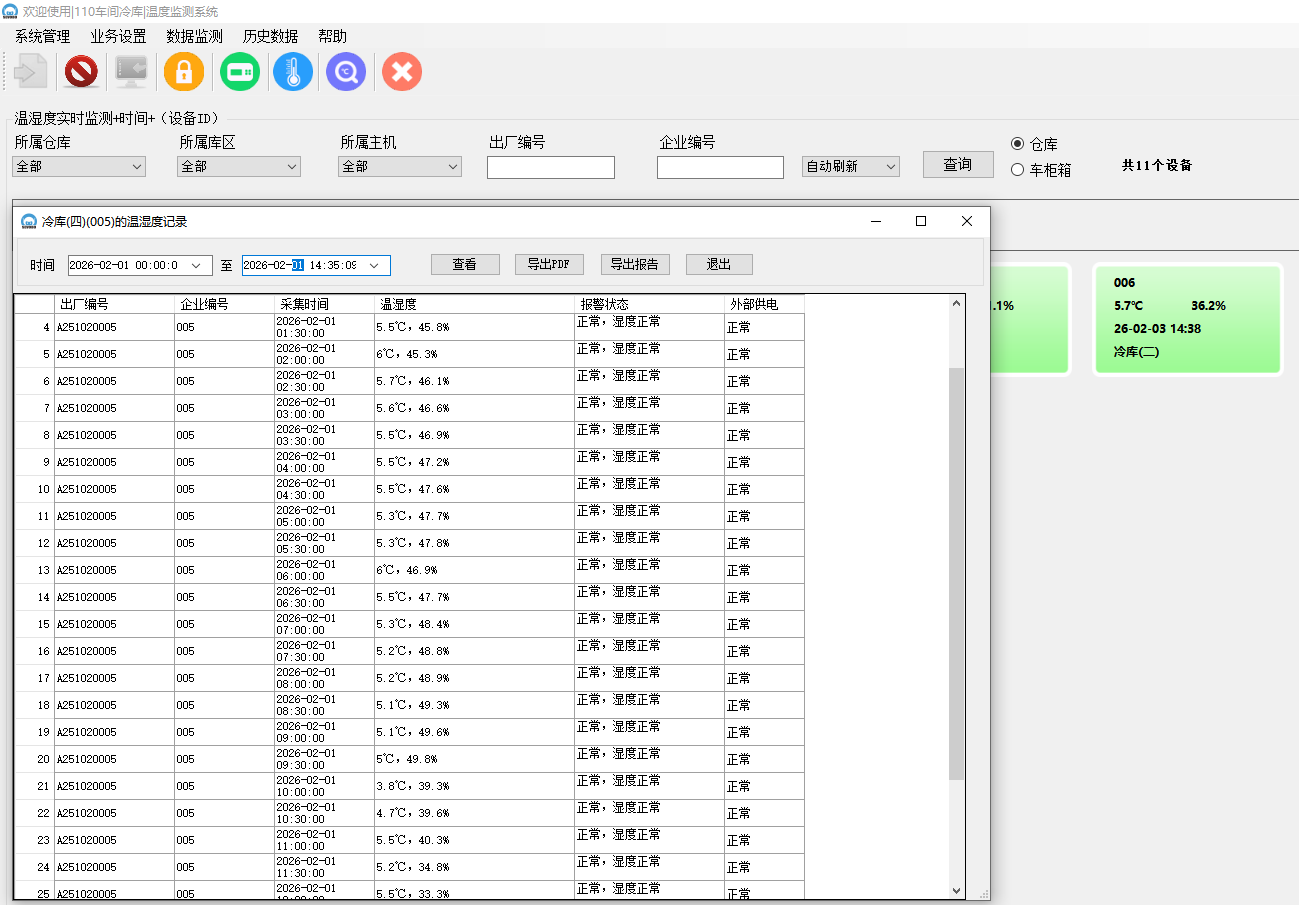This screenshot has height=905, width=1299.
Task: Expand the 所属库区 dropdown
Action: coord(291,167)
